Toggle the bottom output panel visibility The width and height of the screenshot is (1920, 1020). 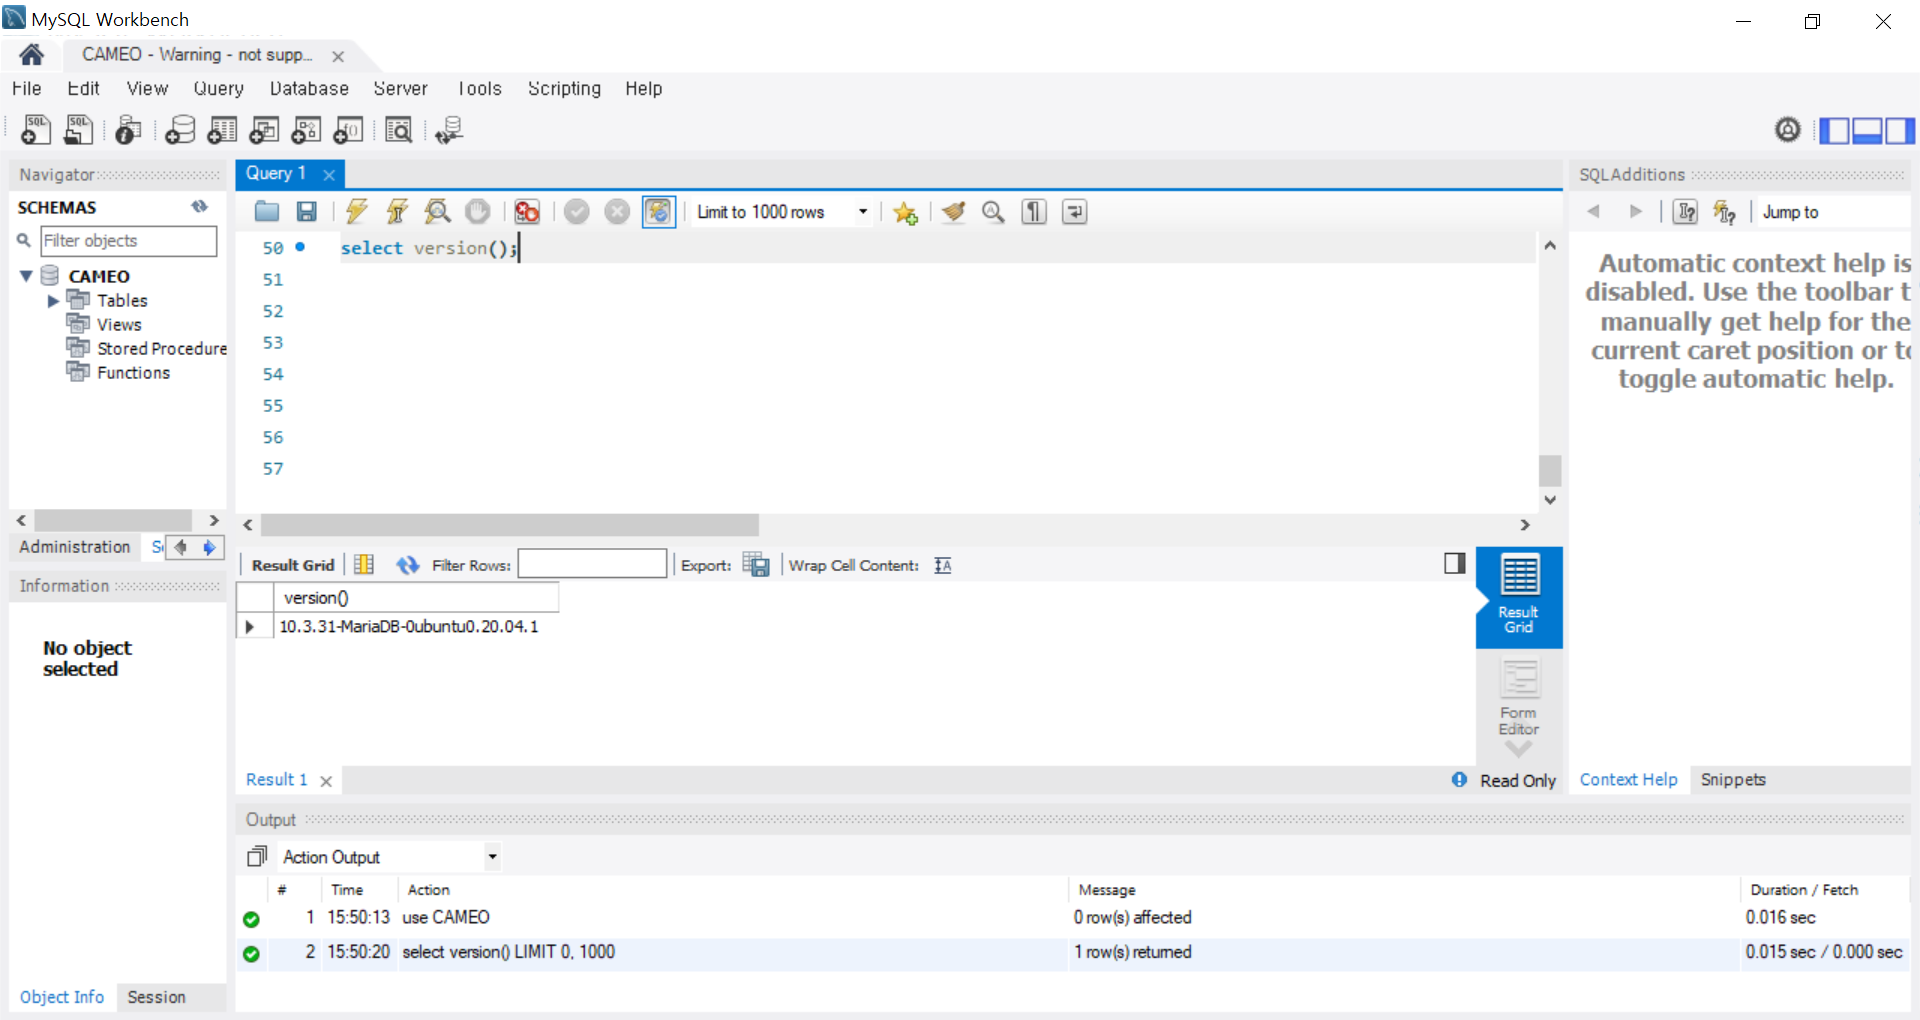point(1867,130)
